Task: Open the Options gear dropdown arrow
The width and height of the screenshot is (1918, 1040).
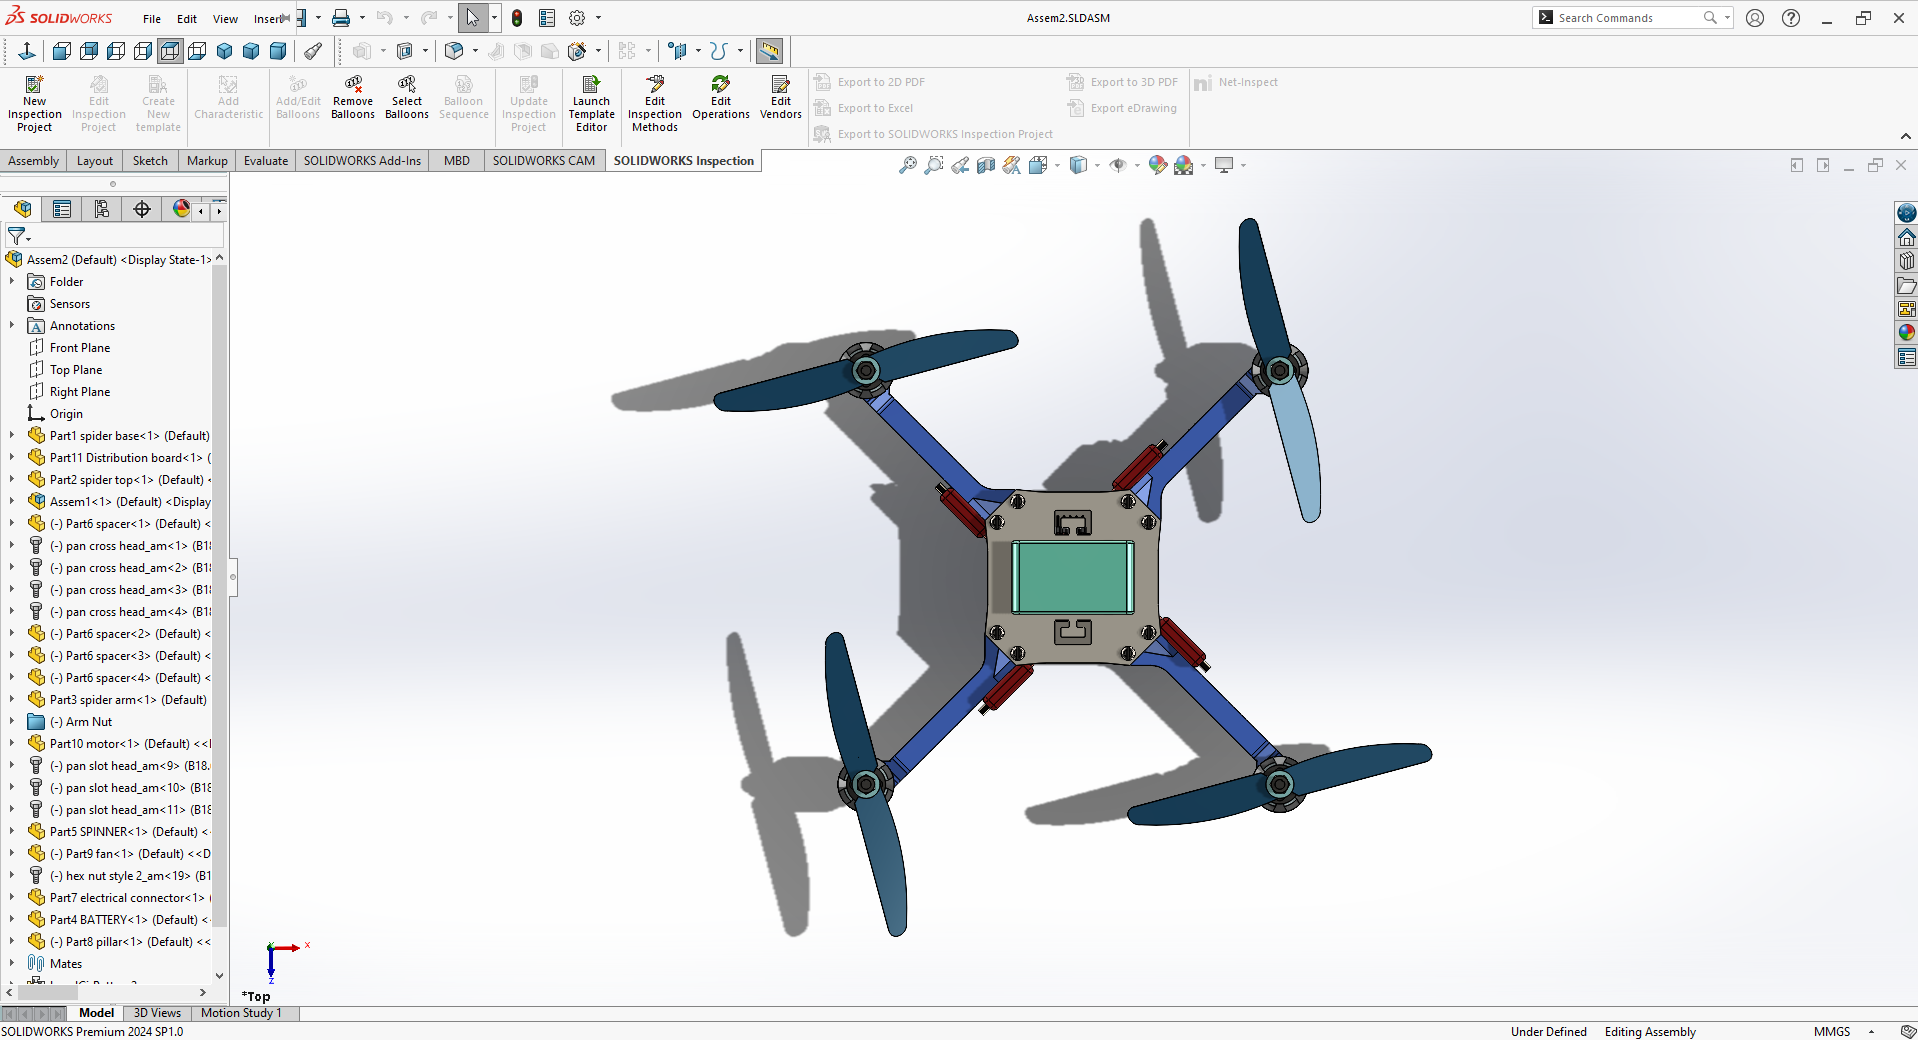Action: (599, 18)
